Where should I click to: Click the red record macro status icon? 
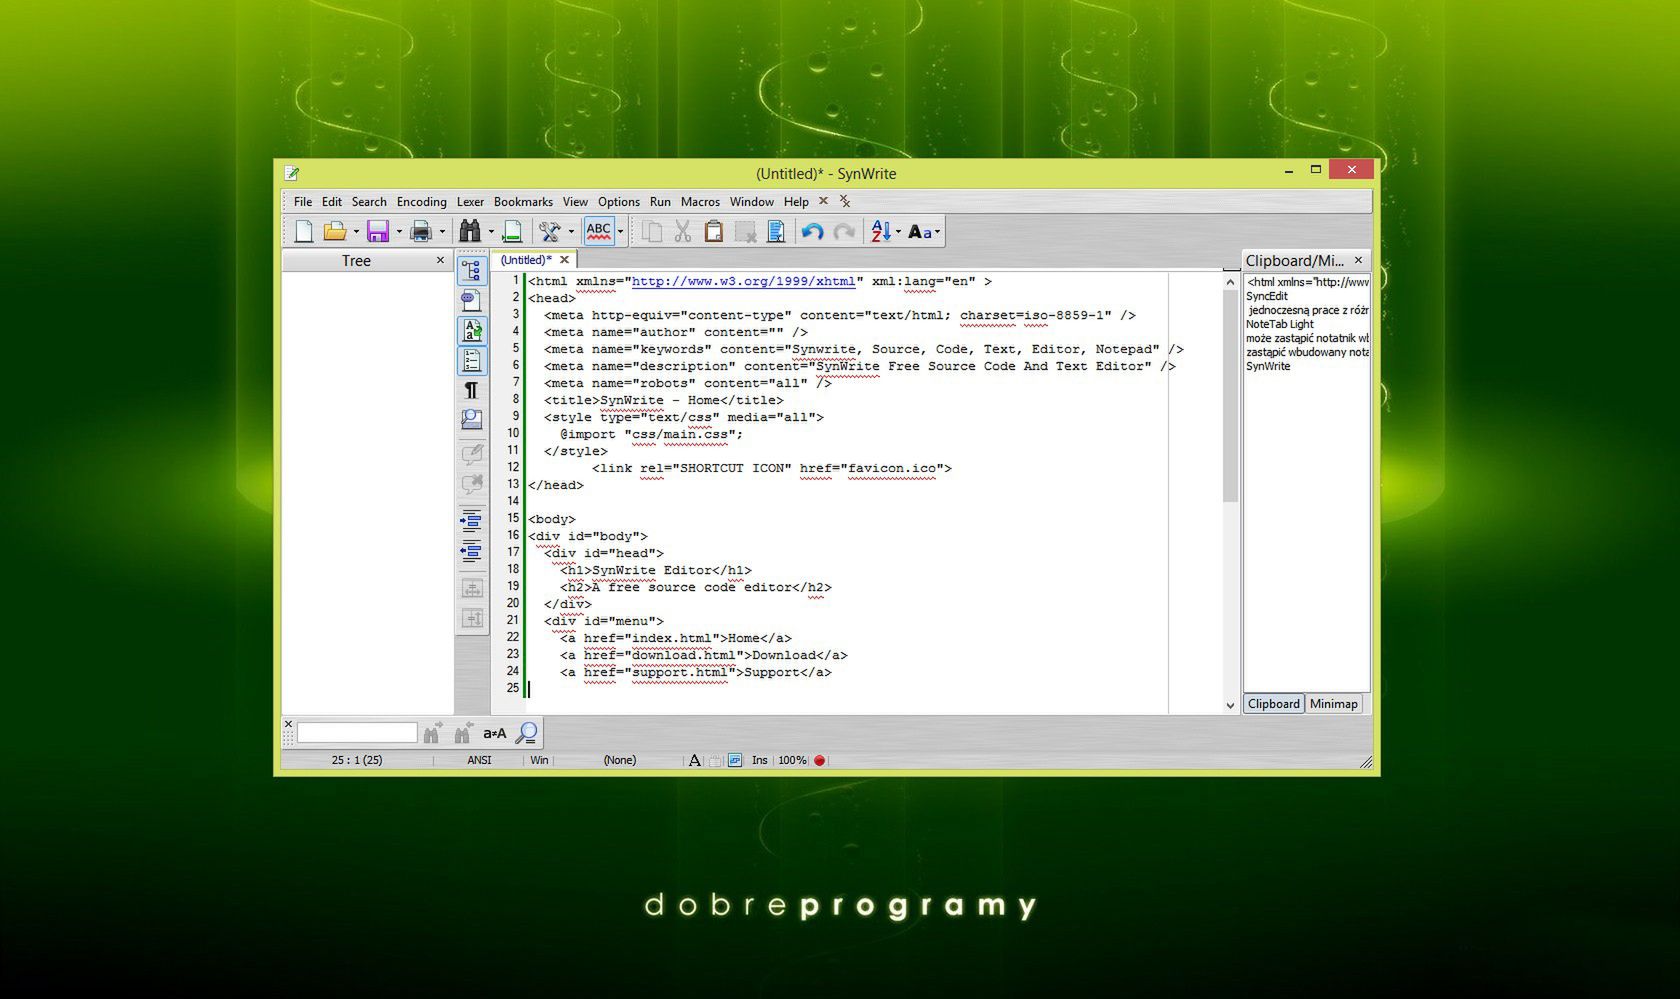tap(819, 760)
